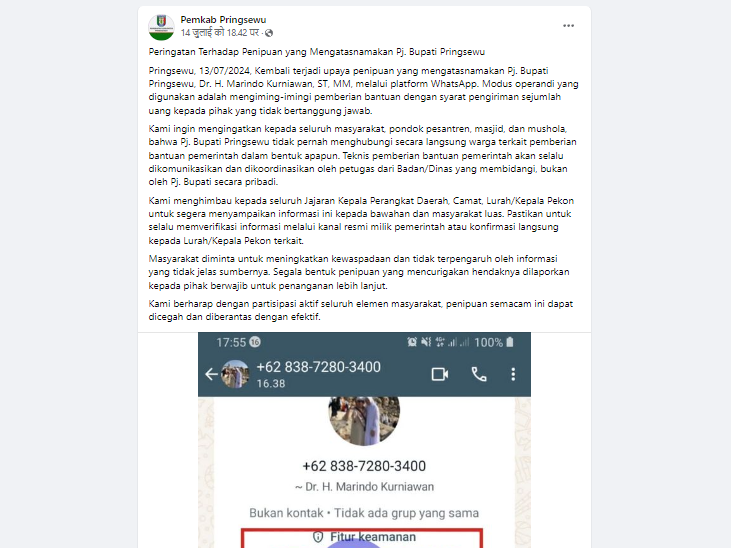731x548 pixels.
Task: Click the shield icon beside Fitur keamanan
Action: click(x=318, y=537)
